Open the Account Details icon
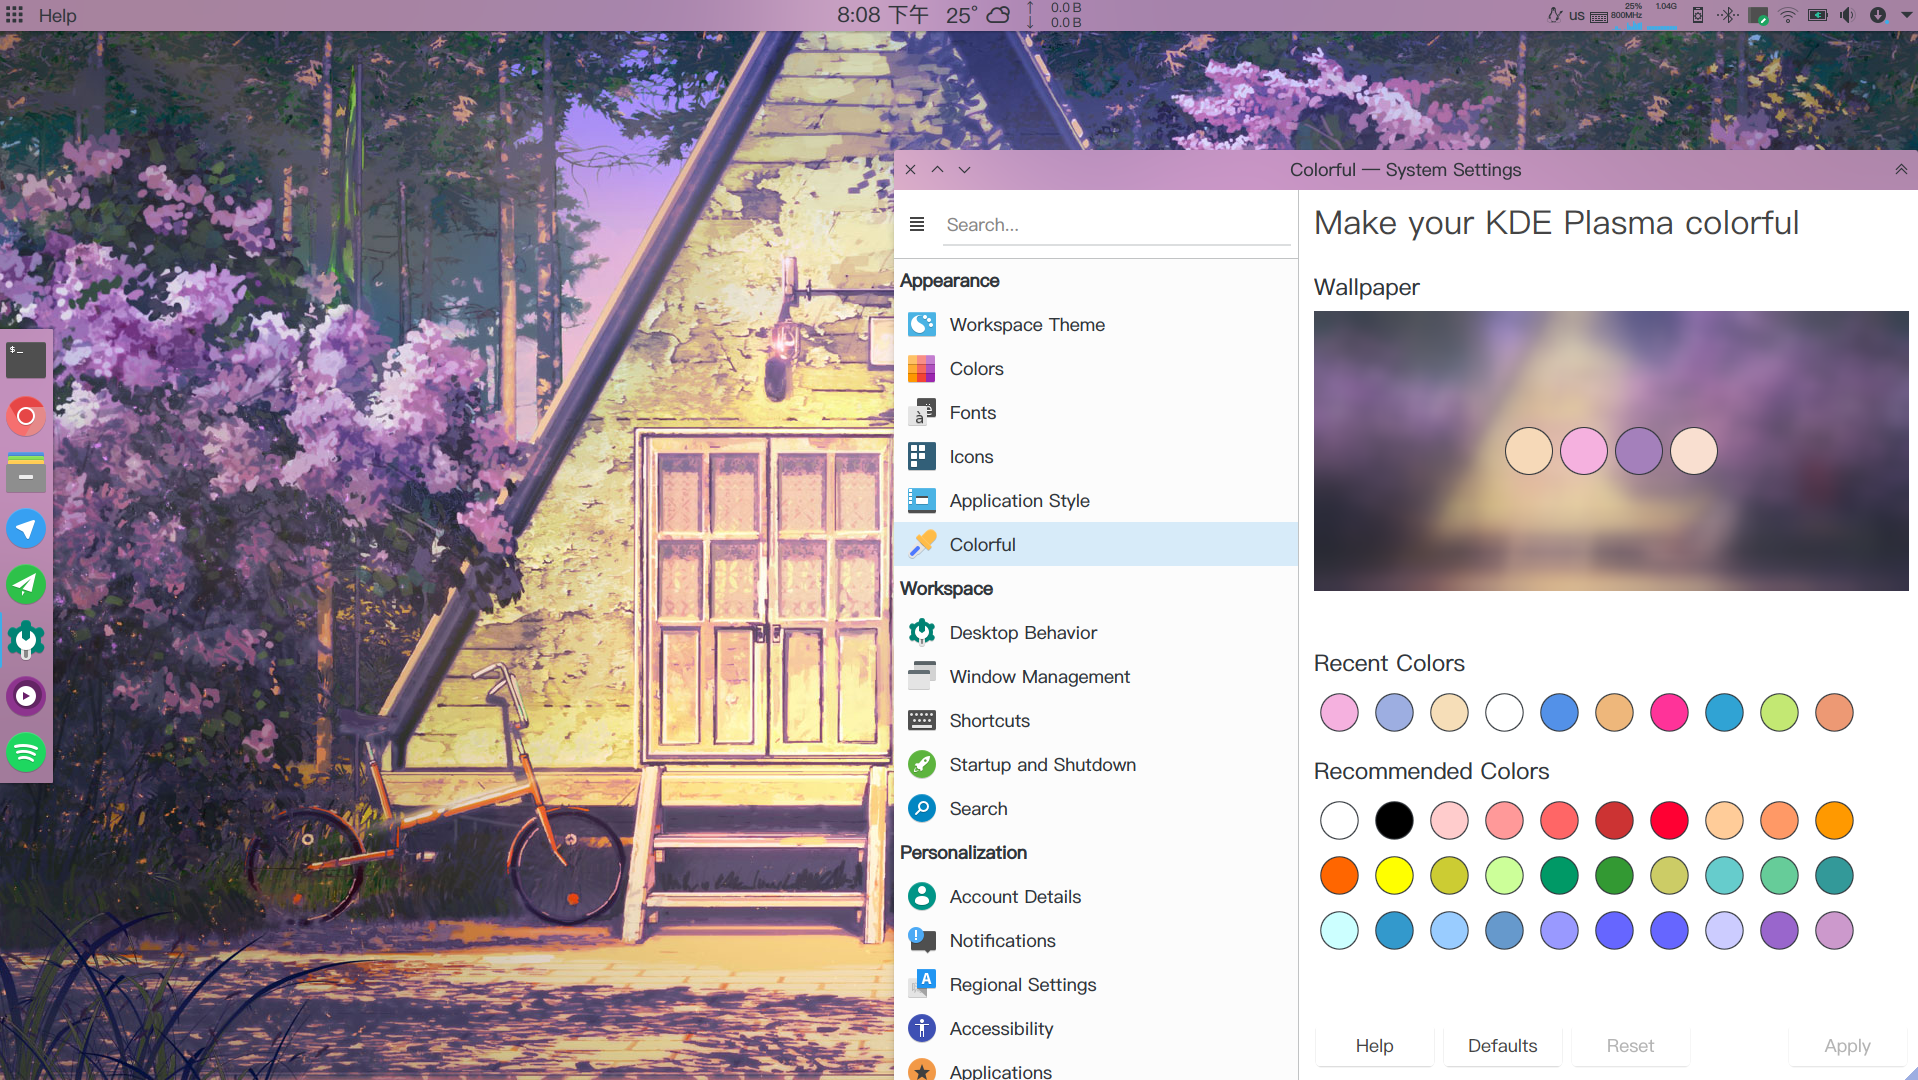The width and height of the screenshot is (1918, 1080). [x=921, y=897]
